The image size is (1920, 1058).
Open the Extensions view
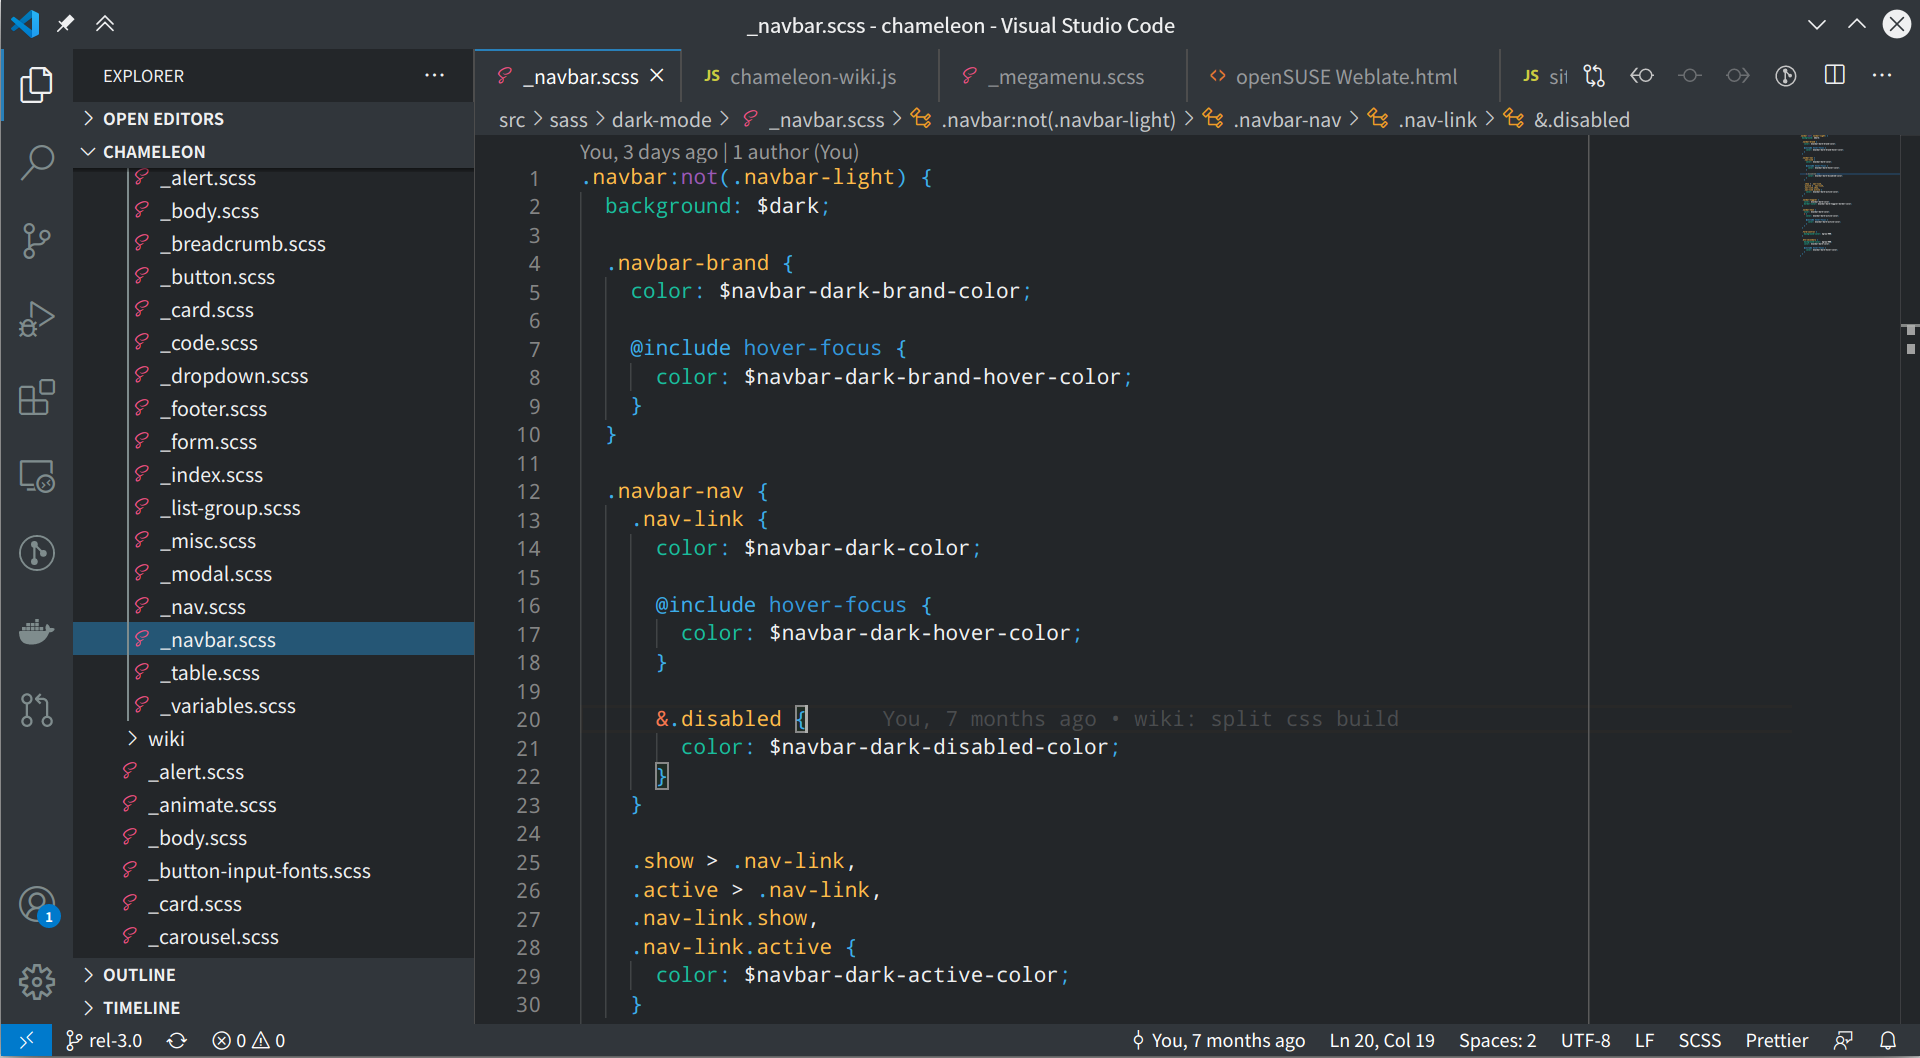37,397
